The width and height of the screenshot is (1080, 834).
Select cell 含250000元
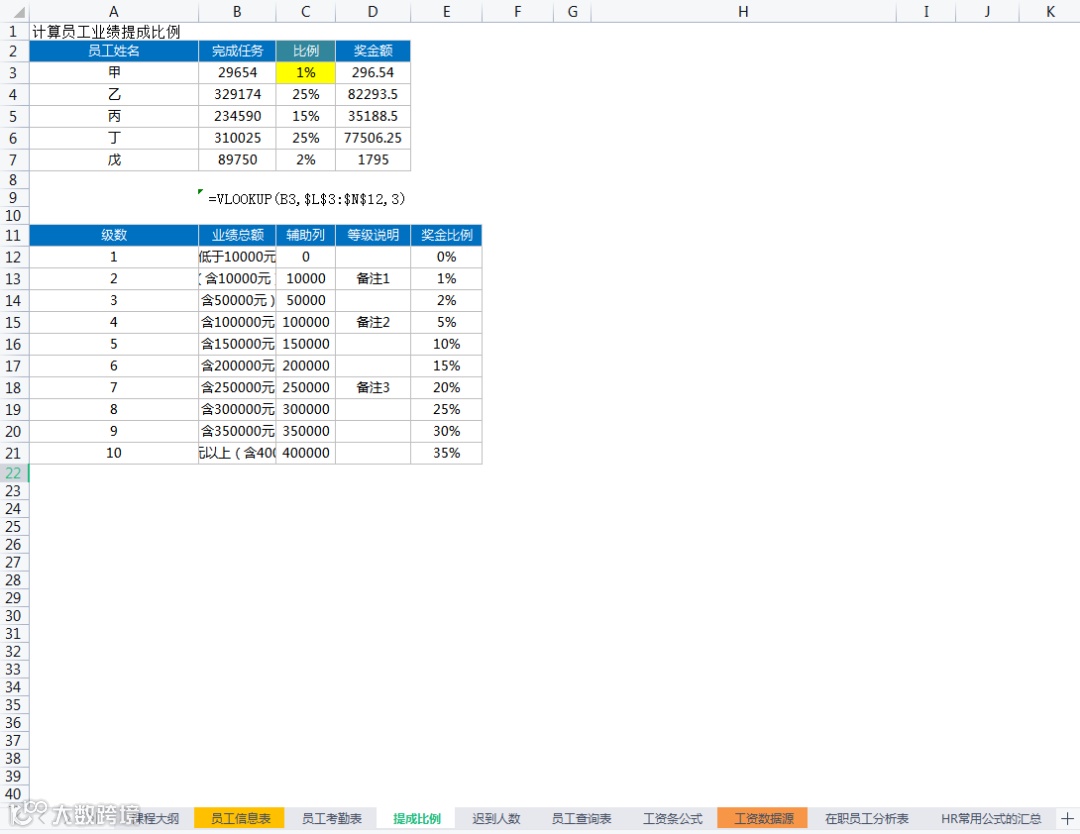[237, 388]
